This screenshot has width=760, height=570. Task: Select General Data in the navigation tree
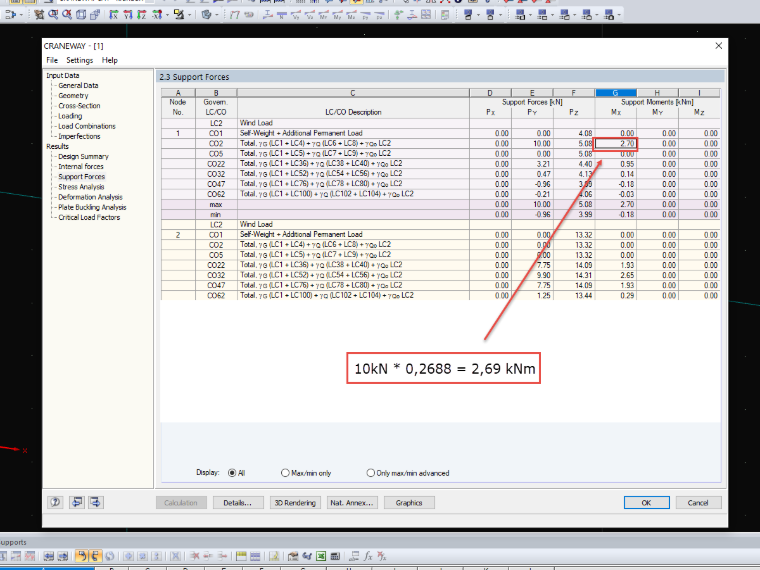click(78, 85)
